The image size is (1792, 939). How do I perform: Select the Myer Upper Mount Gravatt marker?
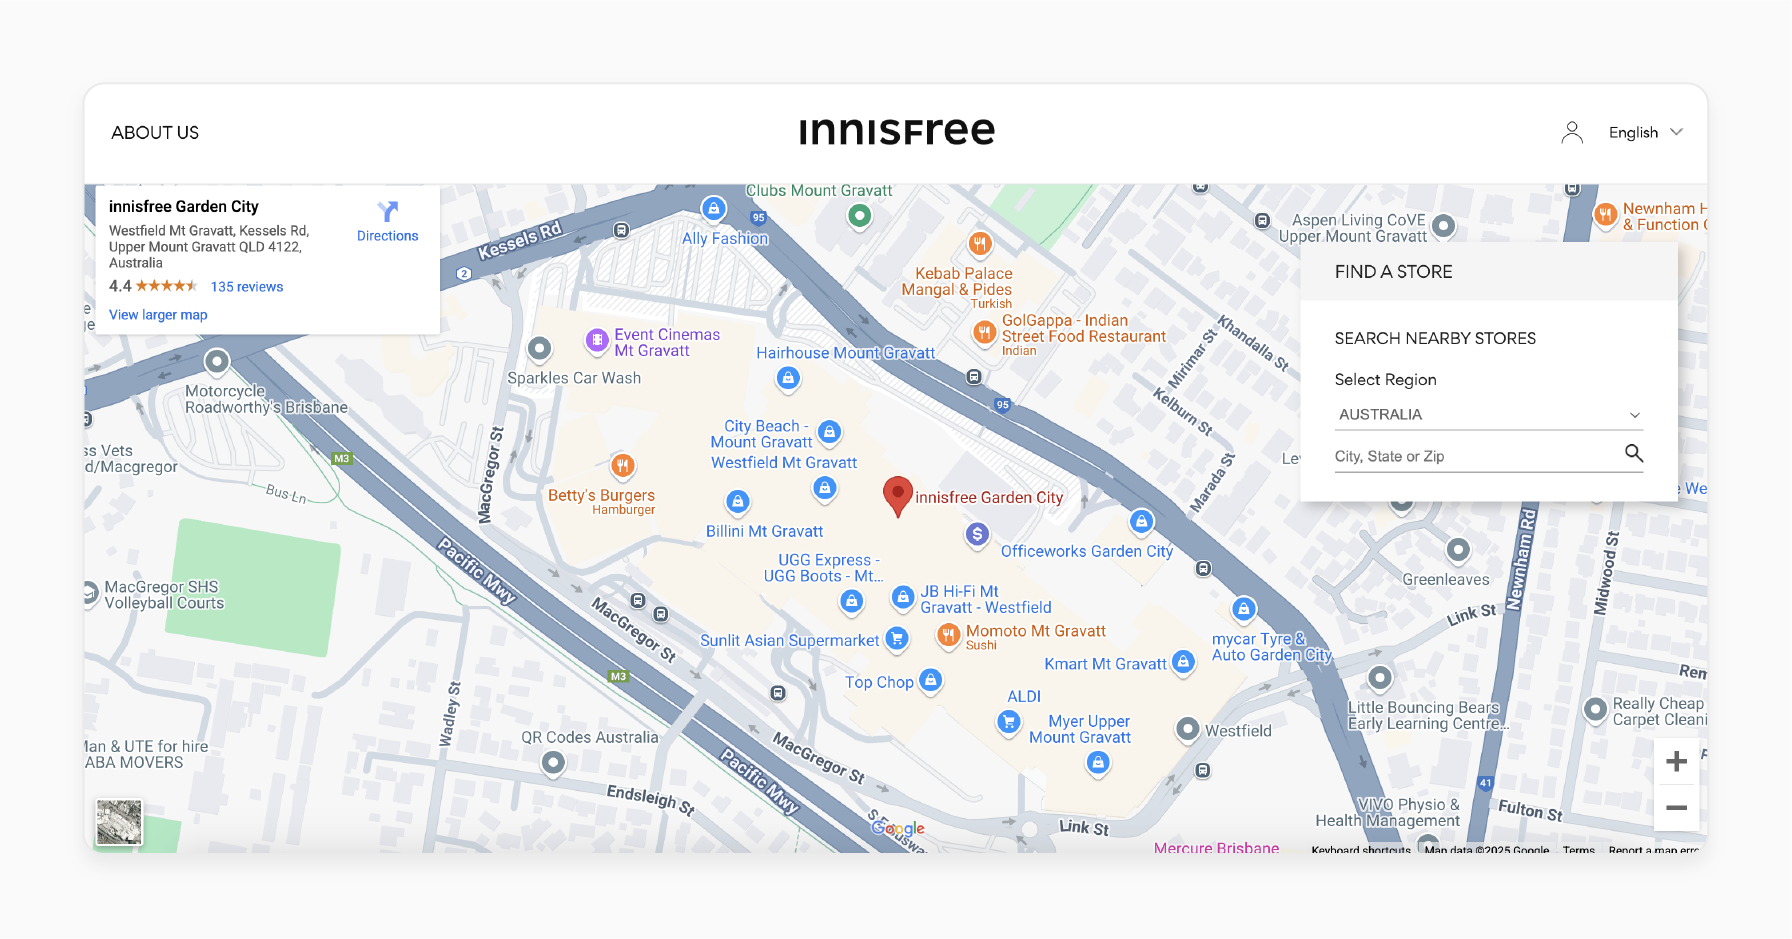click(x=1098, y=763)
